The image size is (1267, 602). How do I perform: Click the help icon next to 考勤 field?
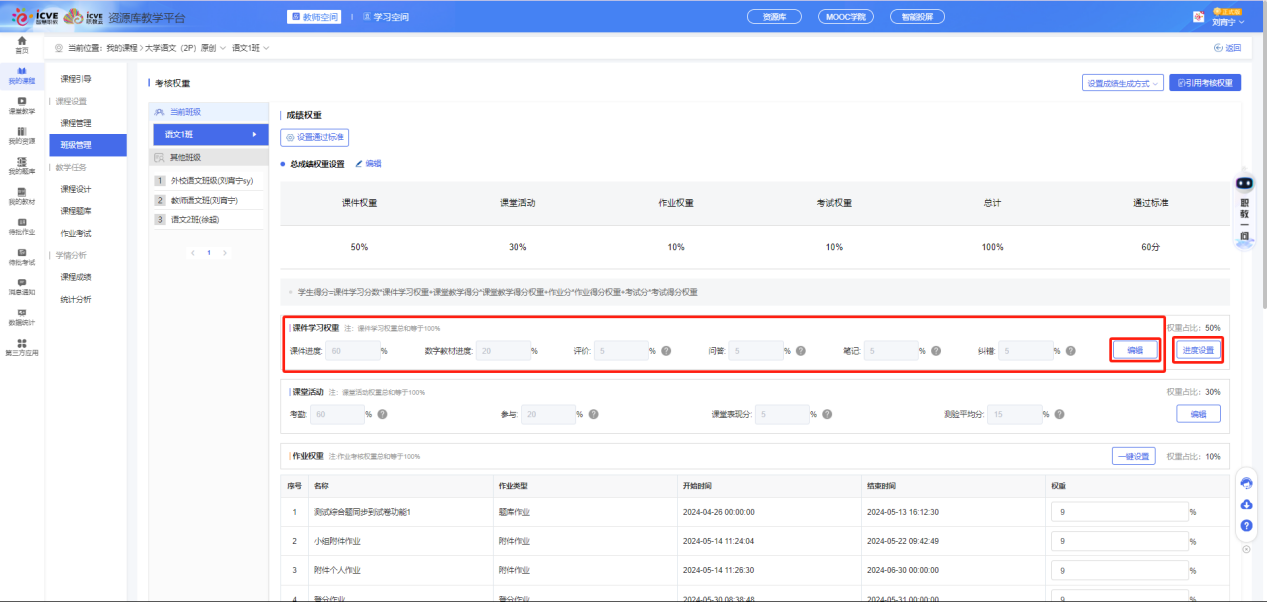pos(382,414)
